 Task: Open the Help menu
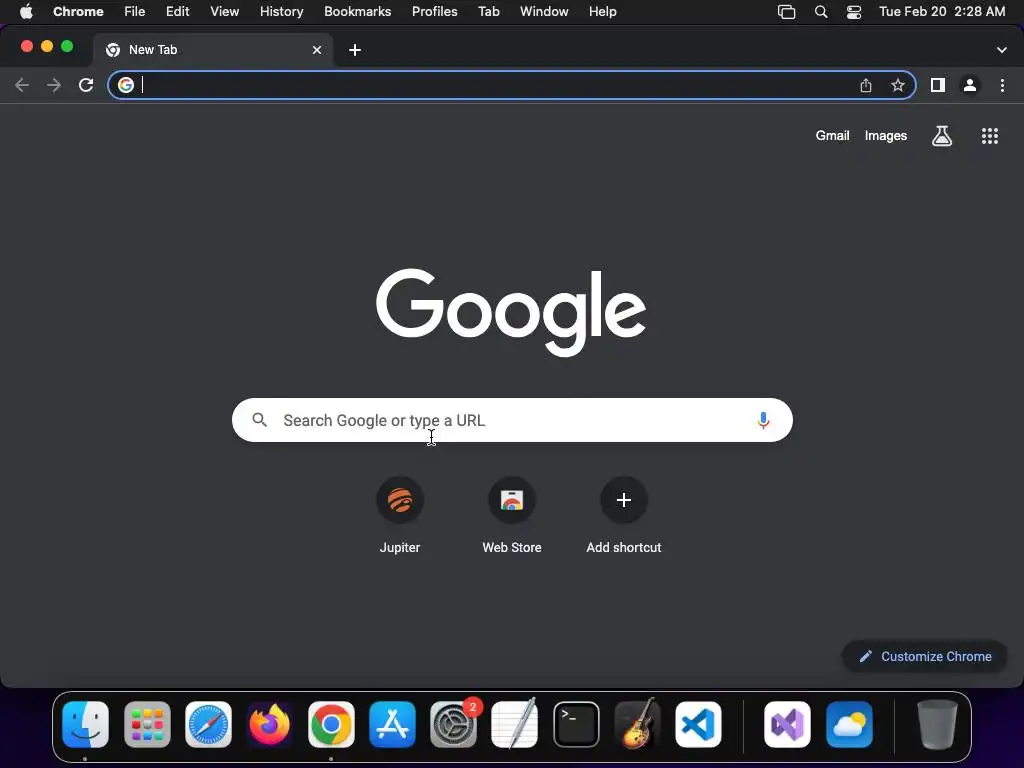603,12
